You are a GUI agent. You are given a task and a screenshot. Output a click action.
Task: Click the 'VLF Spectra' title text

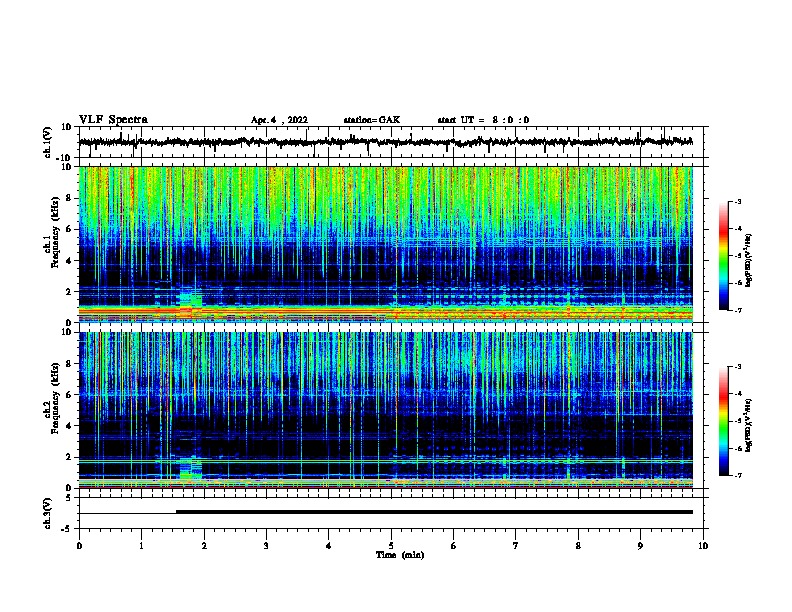113,120
